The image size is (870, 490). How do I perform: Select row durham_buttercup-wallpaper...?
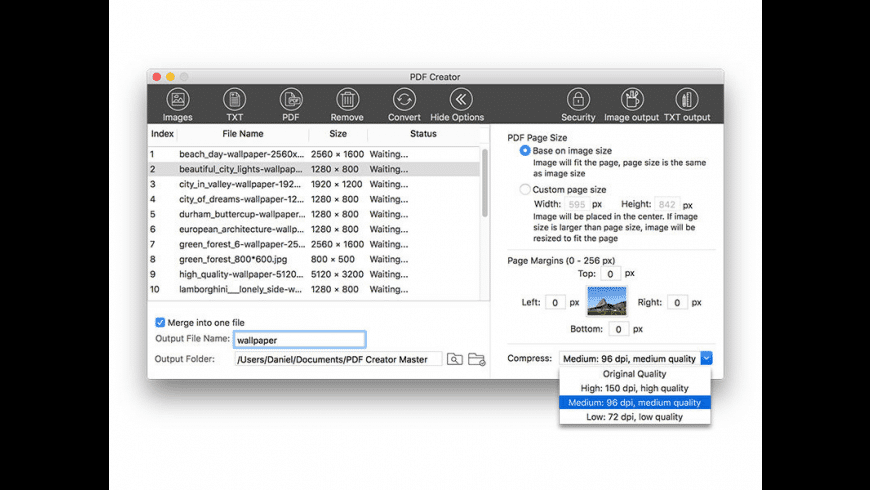[314, 214]
